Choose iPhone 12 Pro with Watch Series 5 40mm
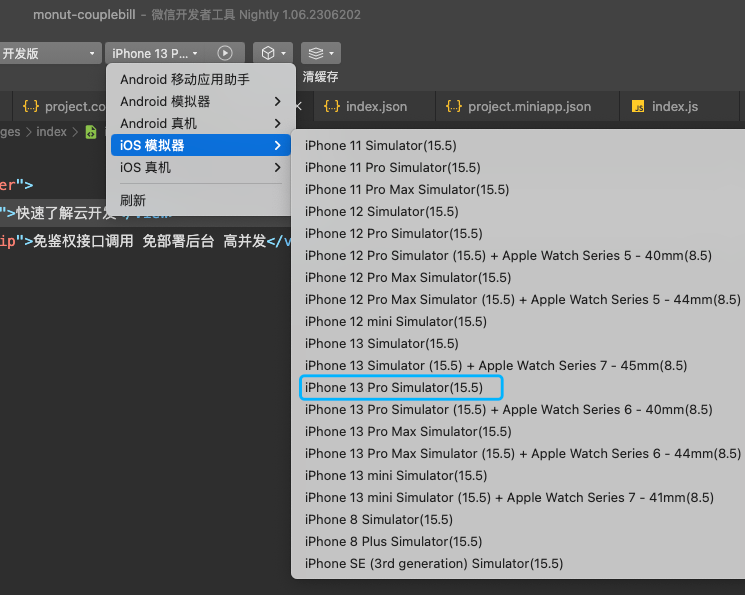745x595 pixels. coord(518,256)
